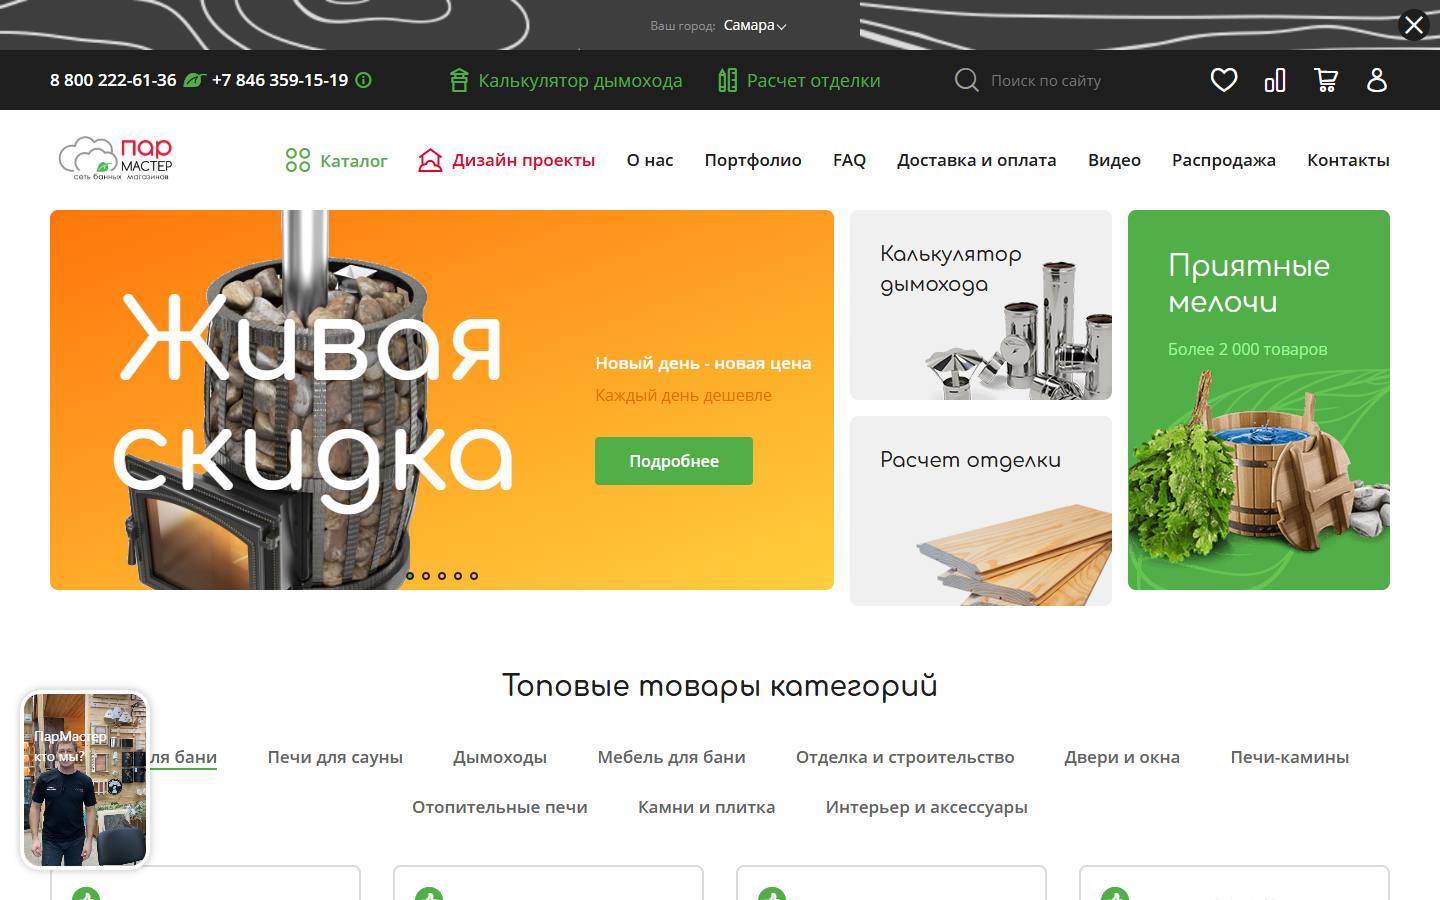This screenshot has height=900, width=1440.
Task: Click the green leaf icon beside 8 800 number
Action: tap(194, 80)
